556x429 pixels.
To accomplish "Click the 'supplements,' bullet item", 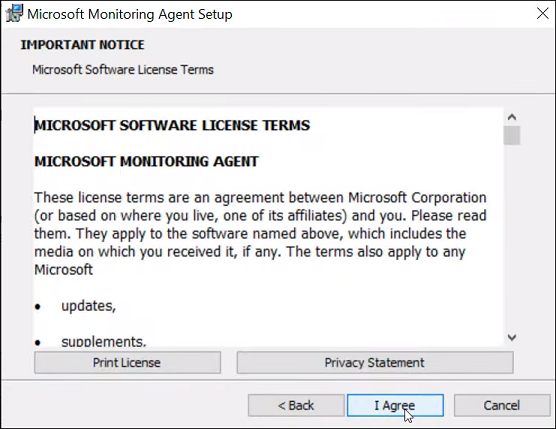I will [104, 341].
